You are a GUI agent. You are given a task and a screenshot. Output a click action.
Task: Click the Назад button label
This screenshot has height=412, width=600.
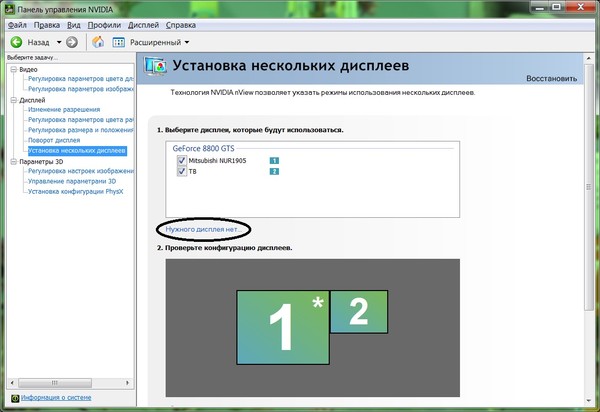point(38,42)
